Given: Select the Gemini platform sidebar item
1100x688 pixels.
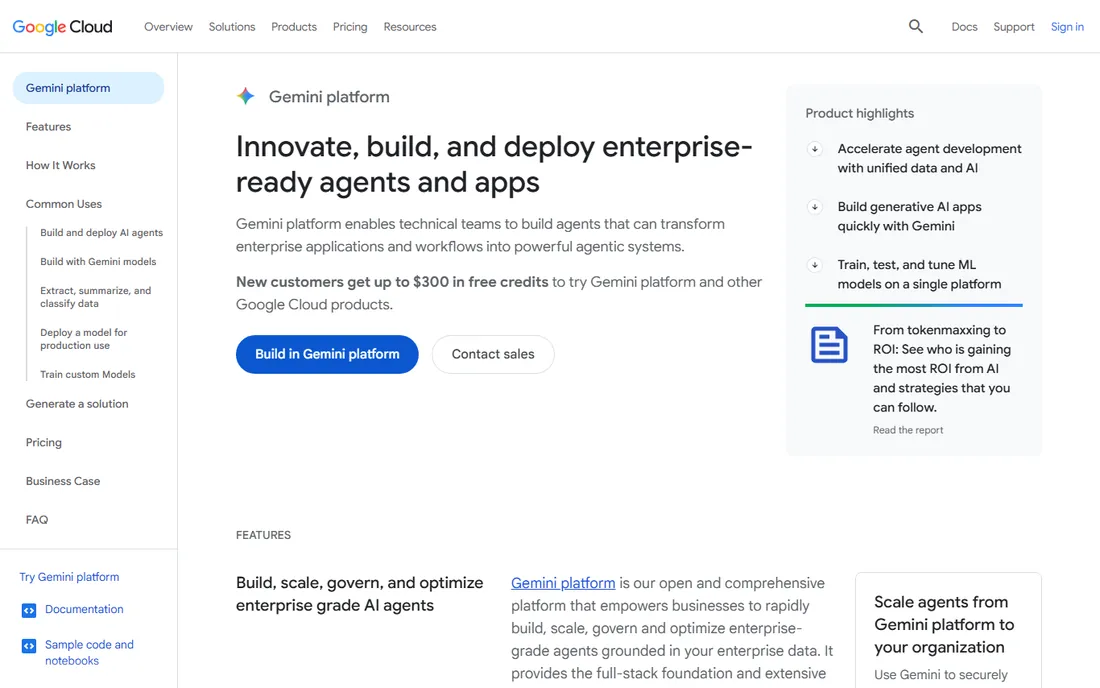Looking at the screenshot, I should point(88,88).
